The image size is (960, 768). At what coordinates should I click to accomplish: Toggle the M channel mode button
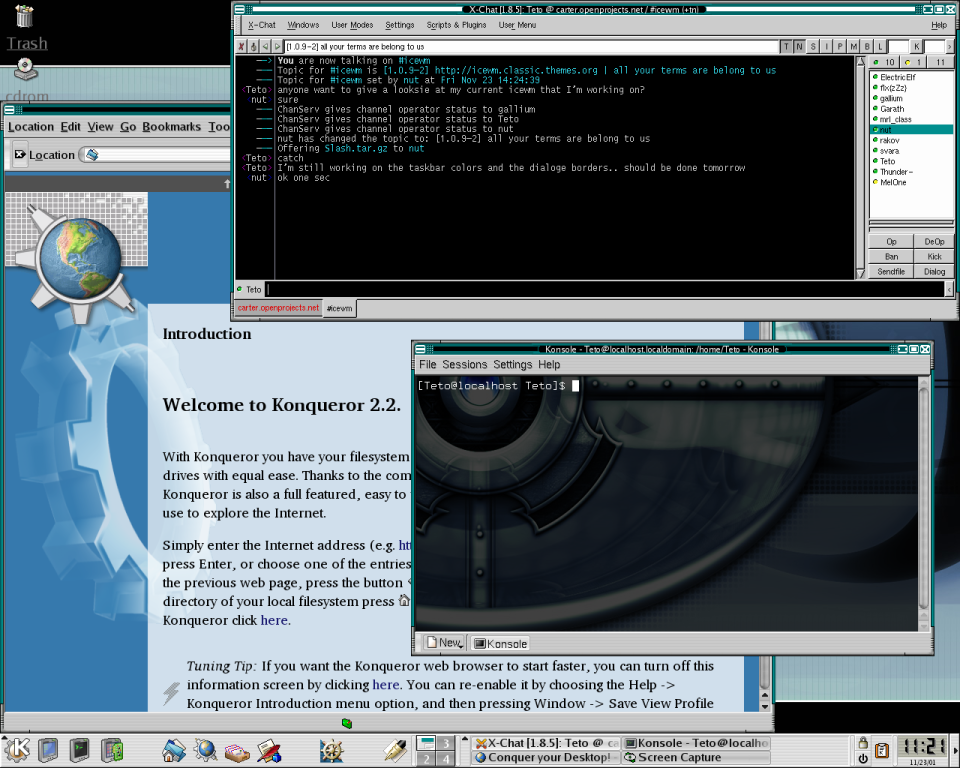click(x=853, y=47)
